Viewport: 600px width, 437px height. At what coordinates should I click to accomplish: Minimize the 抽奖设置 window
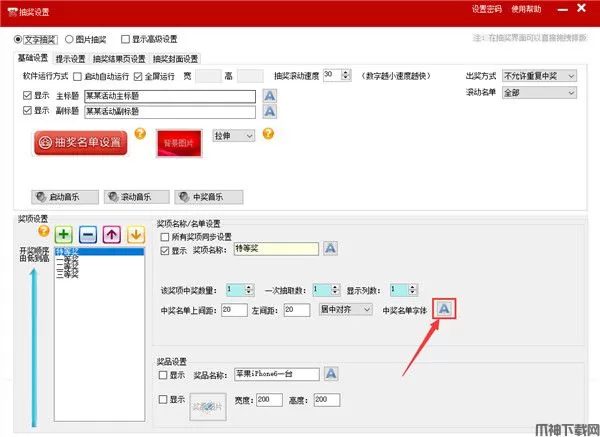click(x=562, y=9)
